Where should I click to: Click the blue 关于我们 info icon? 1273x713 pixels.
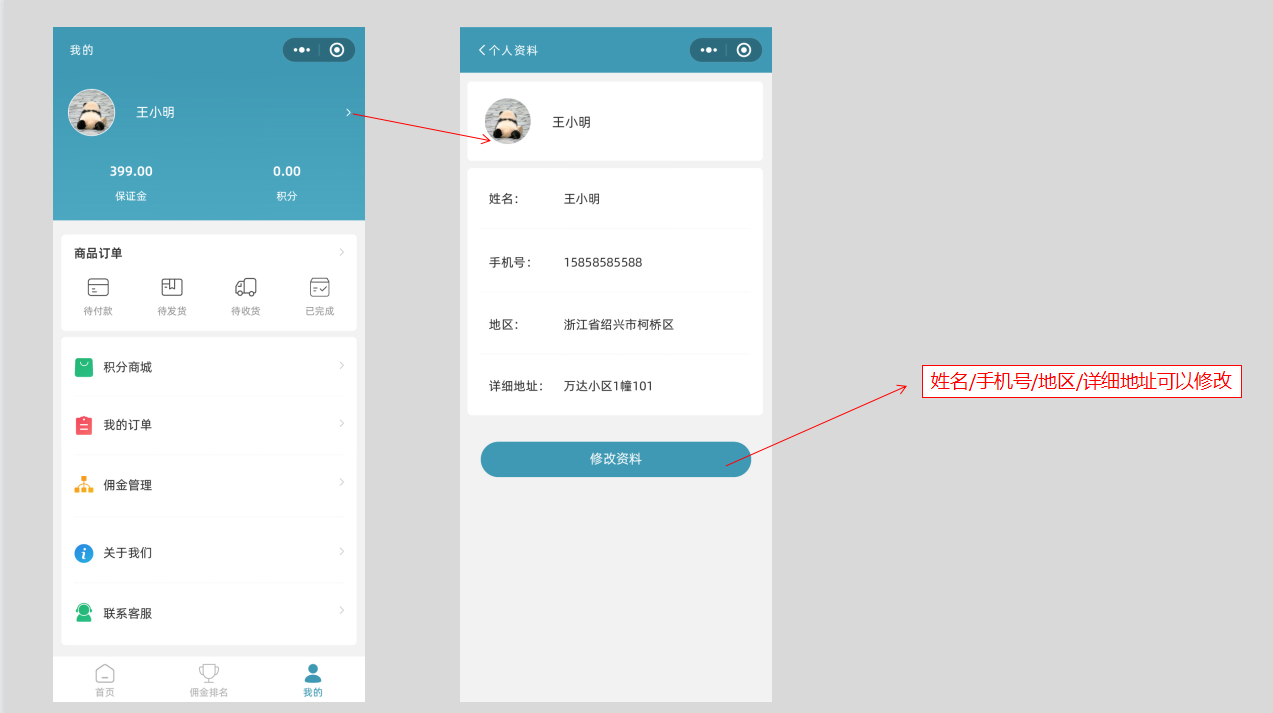point(84,553)
